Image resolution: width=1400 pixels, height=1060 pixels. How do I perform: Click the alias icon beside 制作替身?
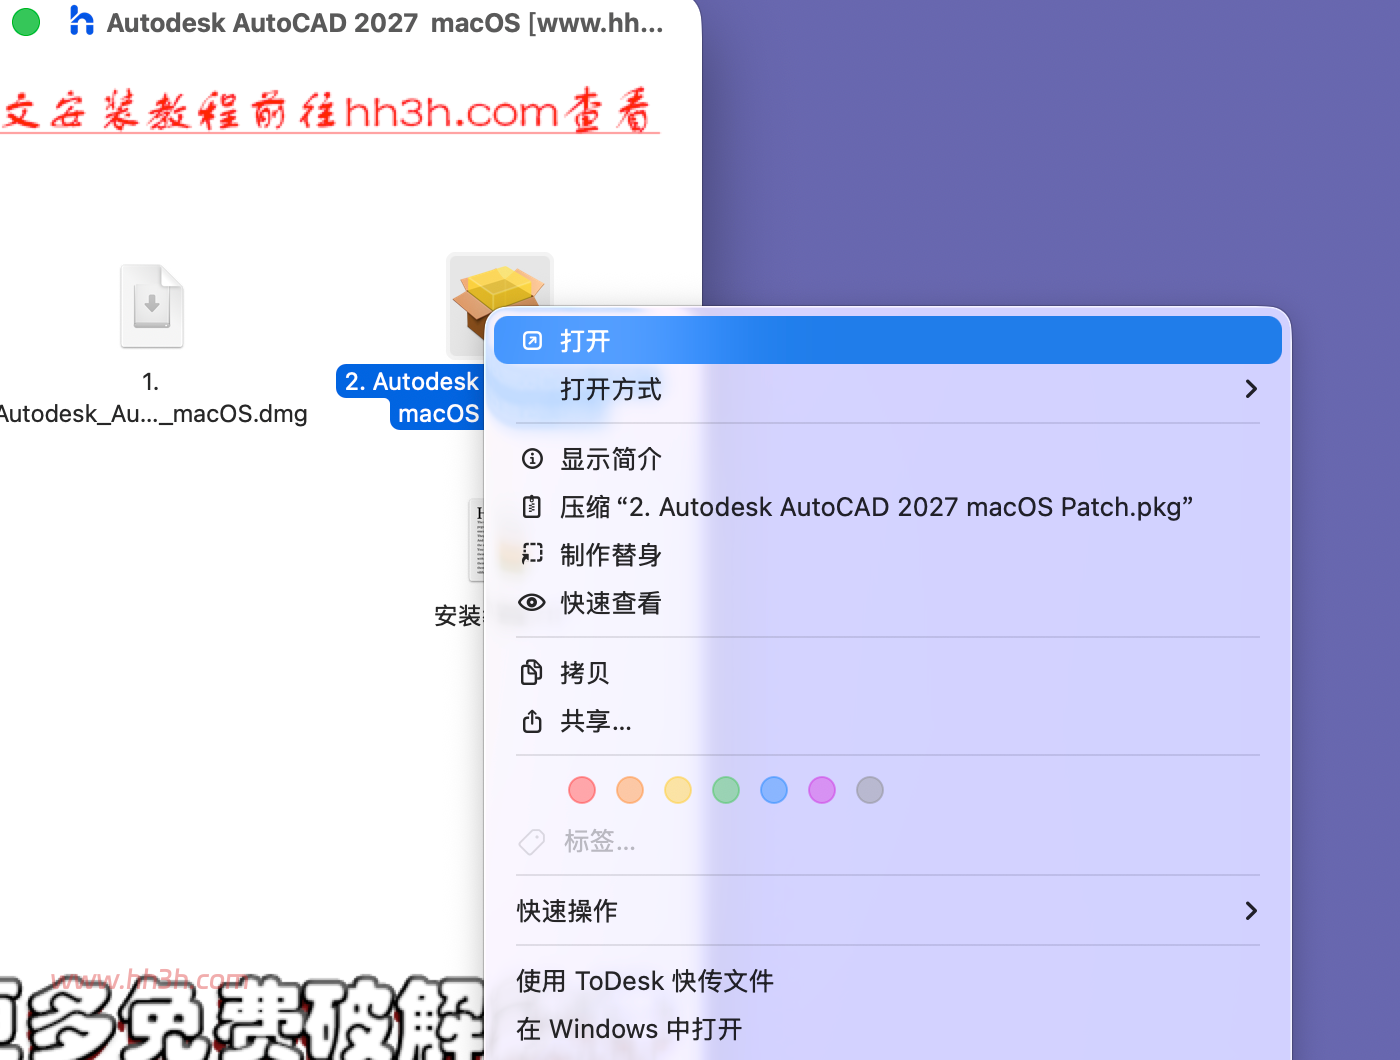click(532, 554)
